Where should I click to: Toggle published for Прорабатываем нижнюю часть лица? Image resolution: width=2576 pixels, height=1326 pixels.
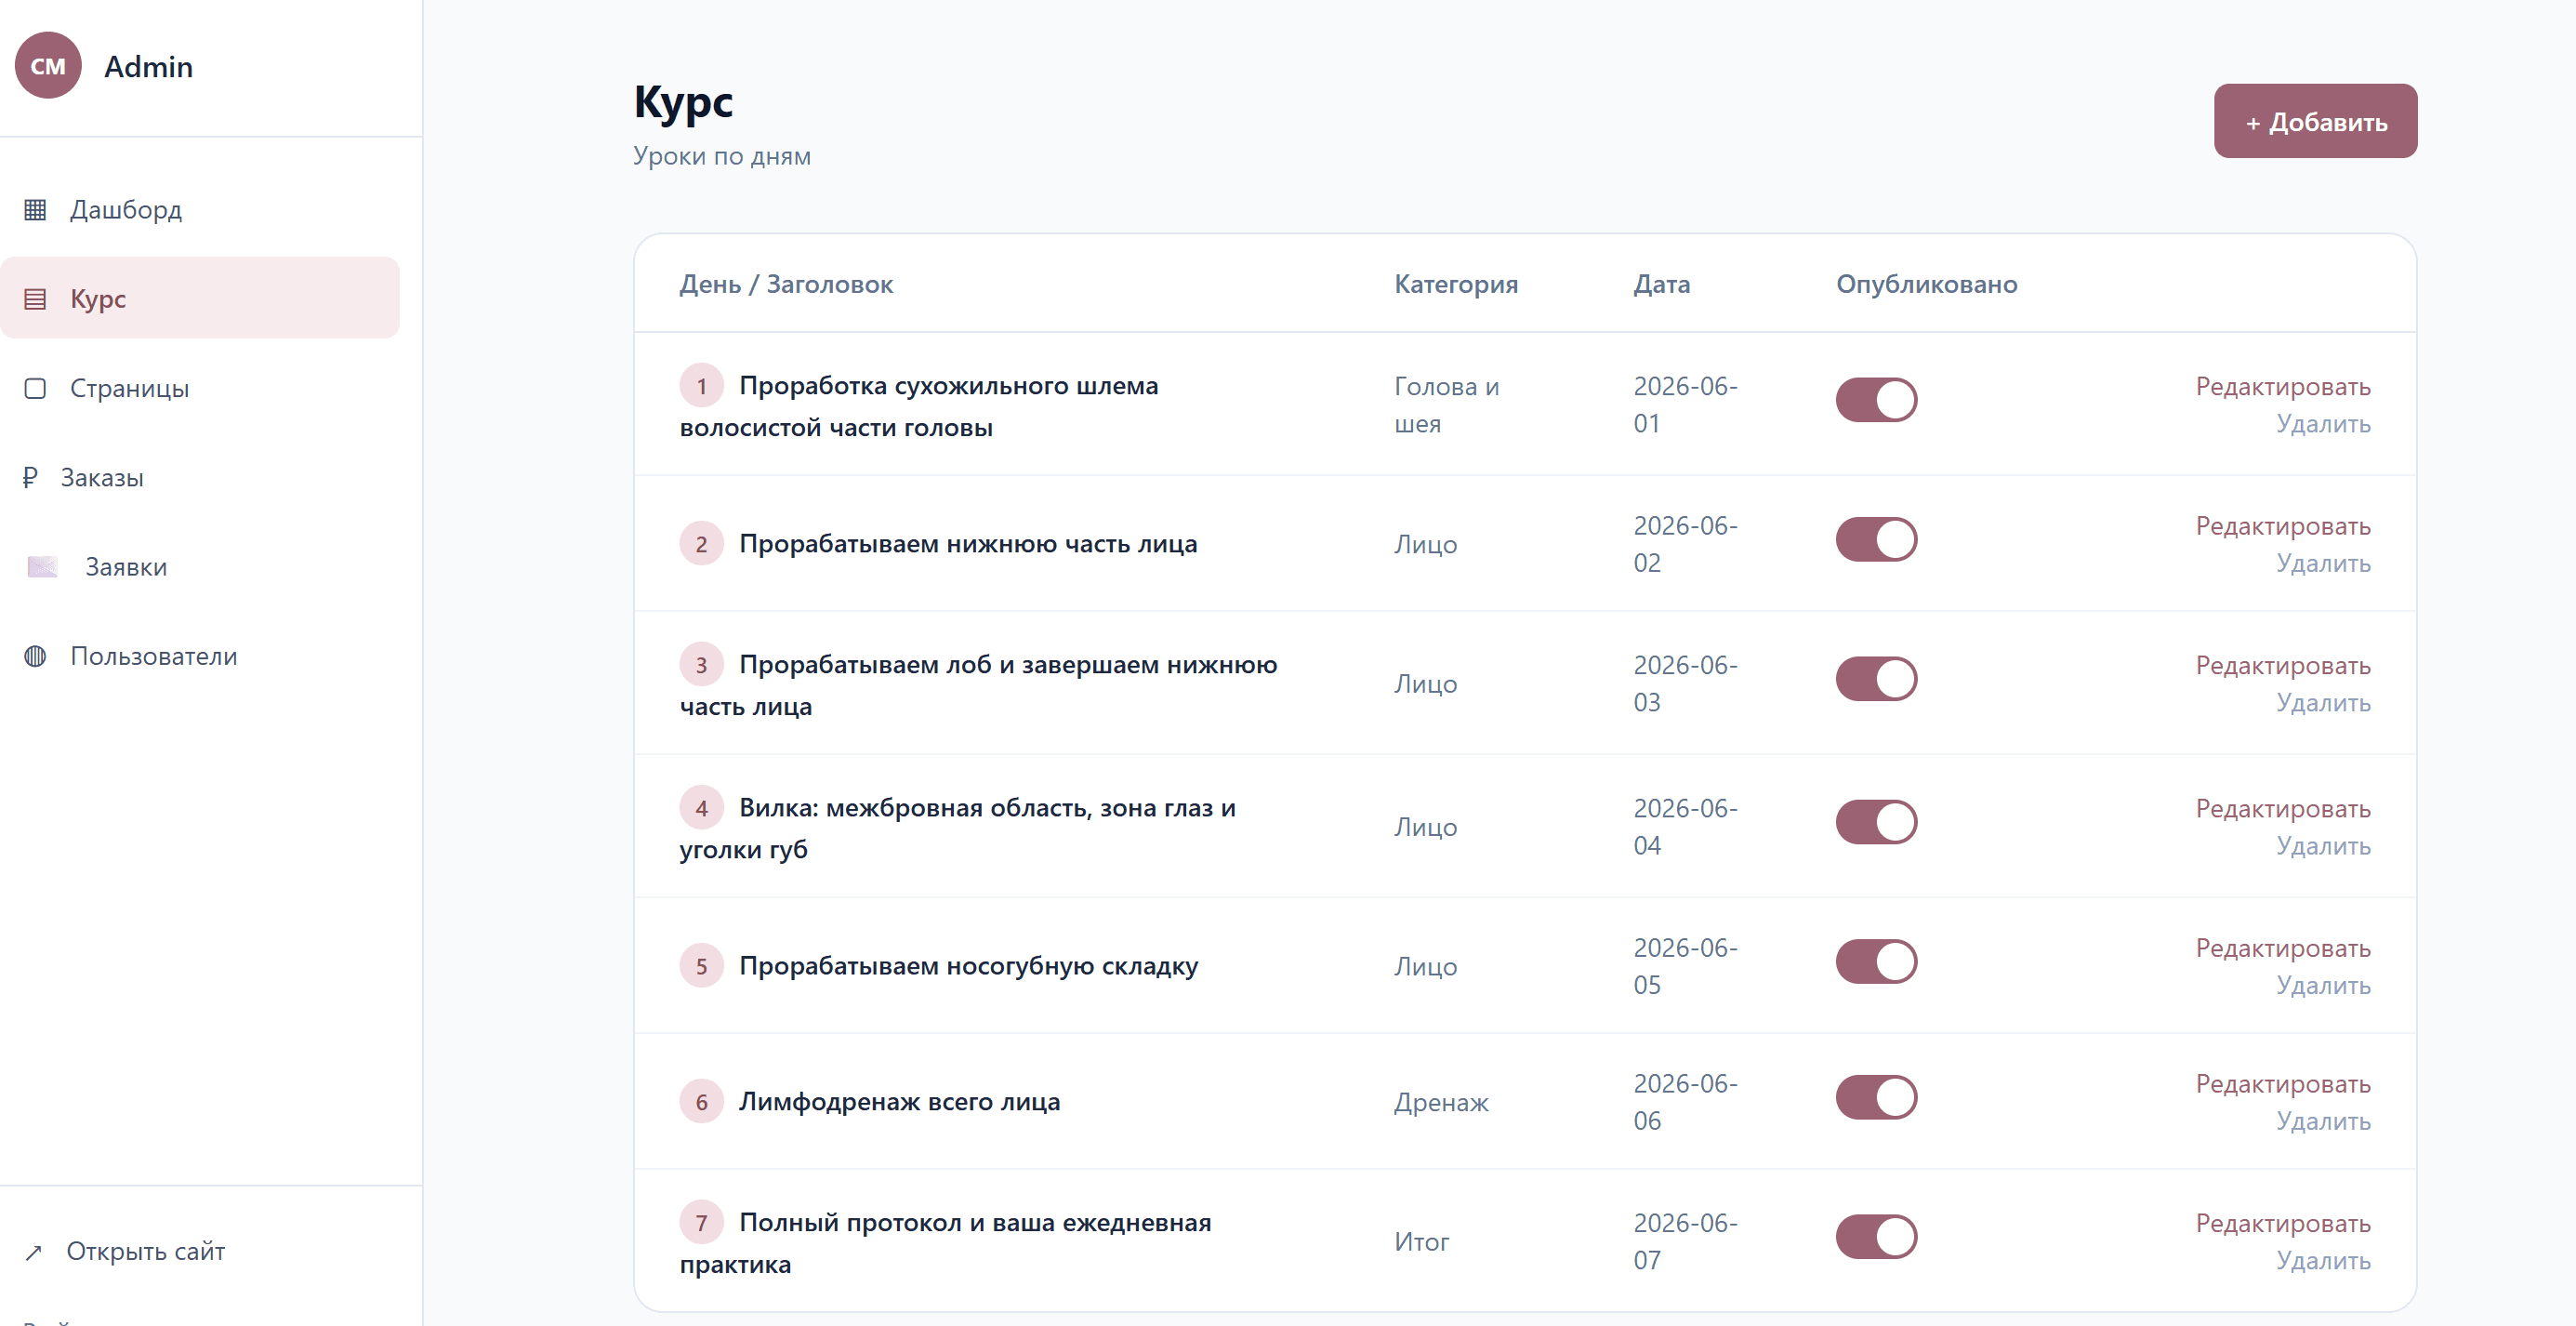tap(1876, 540)
